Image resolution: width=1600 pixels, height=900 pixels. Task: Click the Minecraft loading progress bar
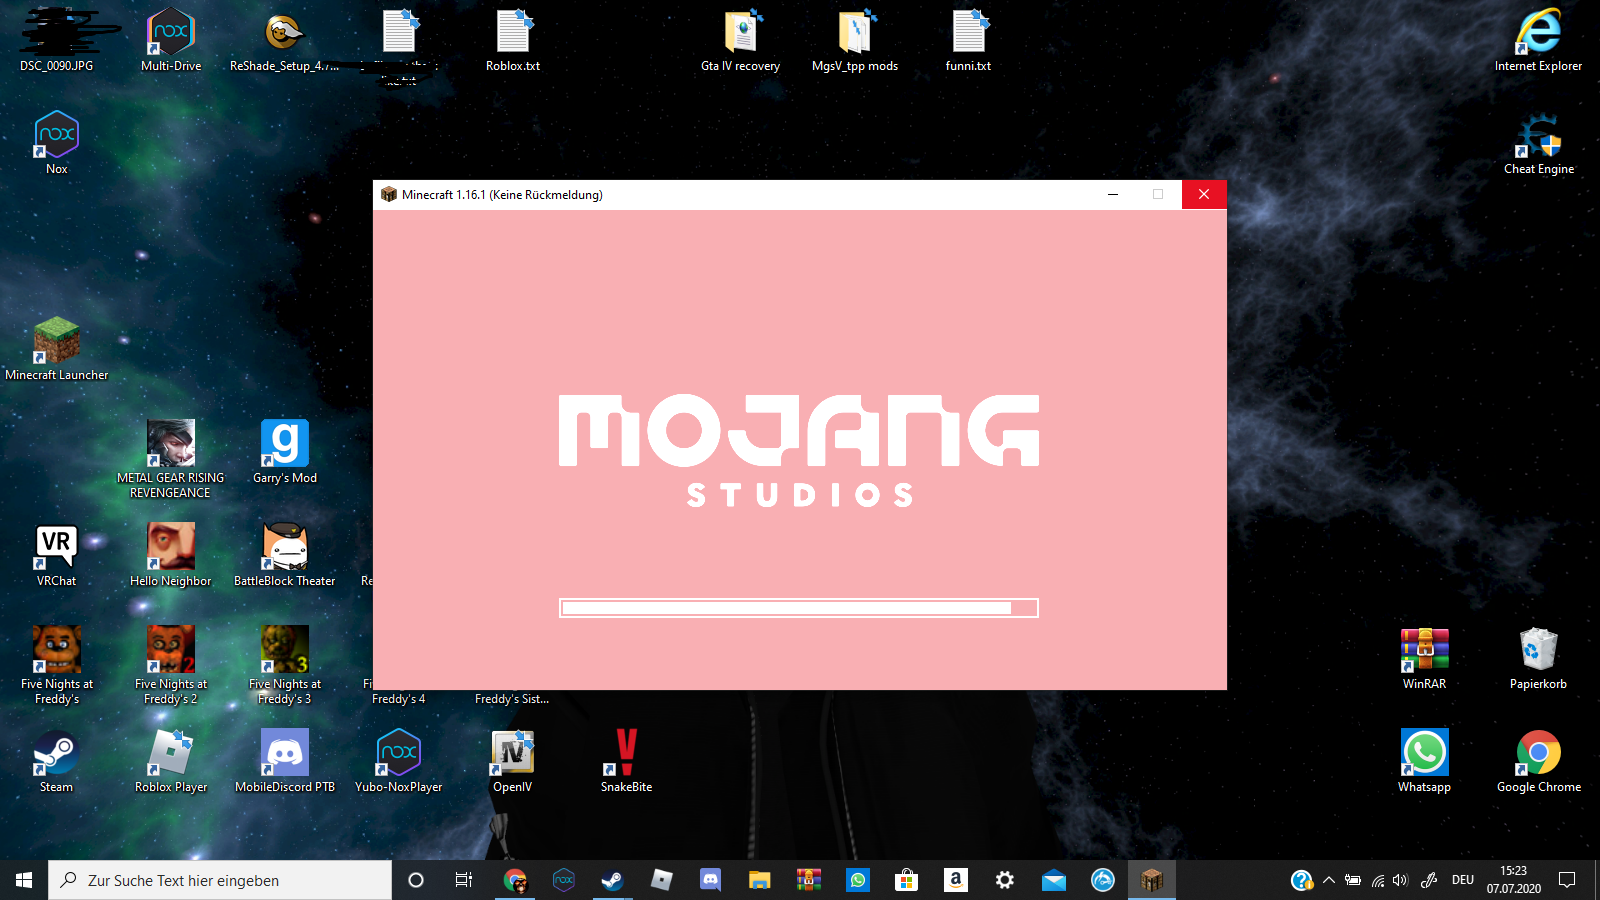(x=798, y=608)
